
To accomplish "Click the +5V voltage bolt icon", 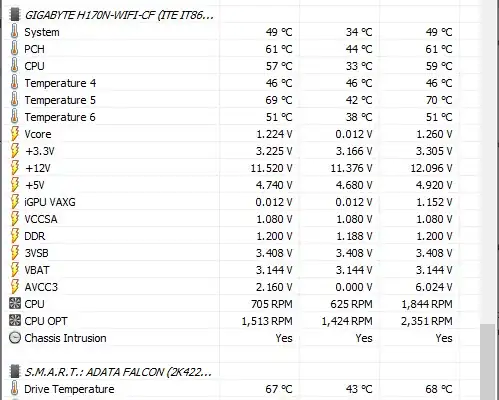I will click(14, 185).
